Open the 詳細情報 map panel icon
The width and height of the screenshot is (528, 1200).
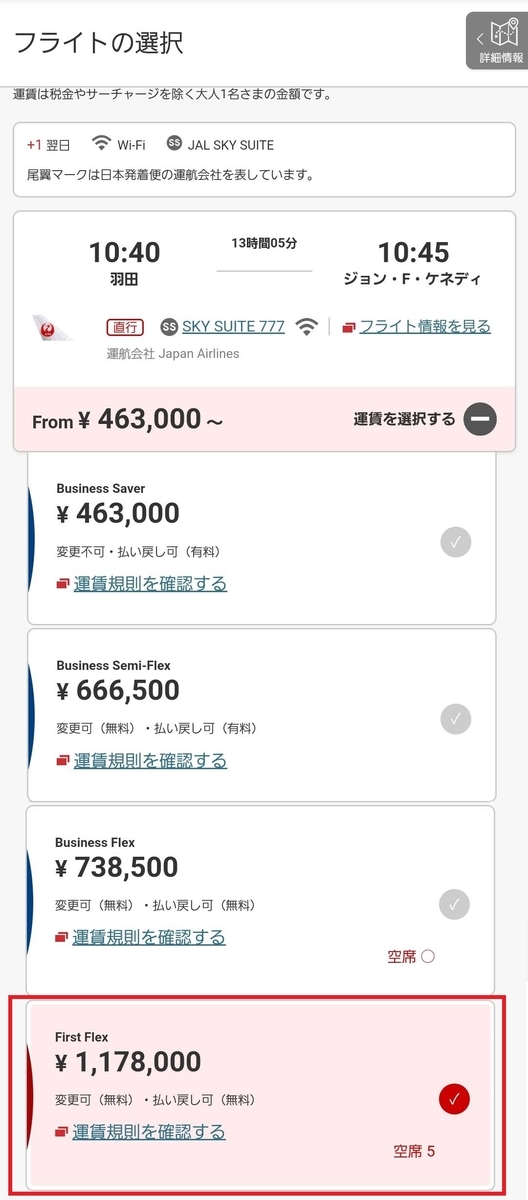tap(496, 40)
